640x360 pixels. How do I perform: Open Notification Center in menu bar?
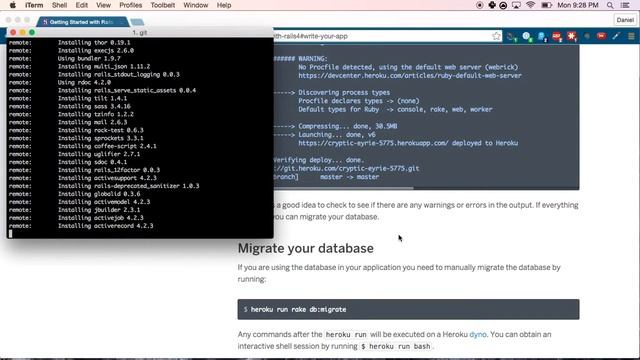click(x=625, y=5)
